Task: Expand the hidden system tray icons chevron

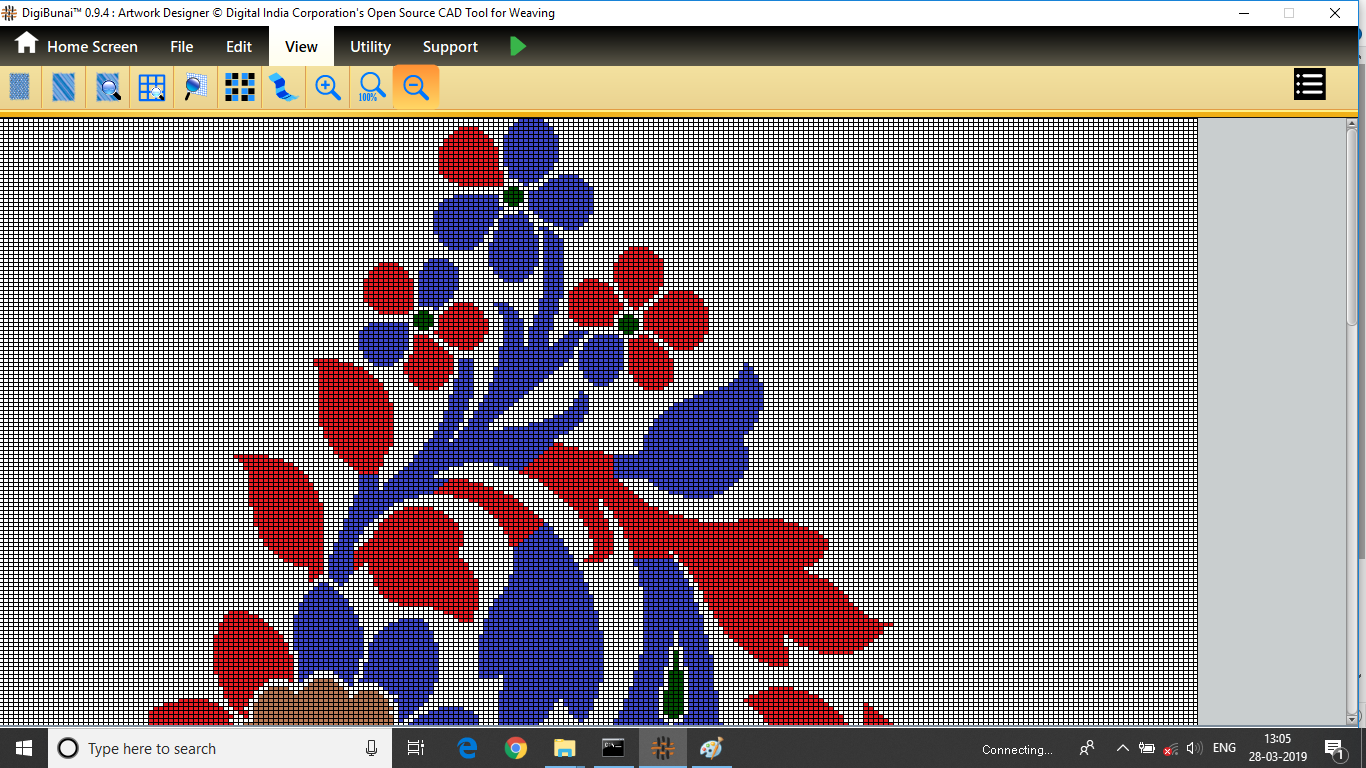Action: 1122,748
